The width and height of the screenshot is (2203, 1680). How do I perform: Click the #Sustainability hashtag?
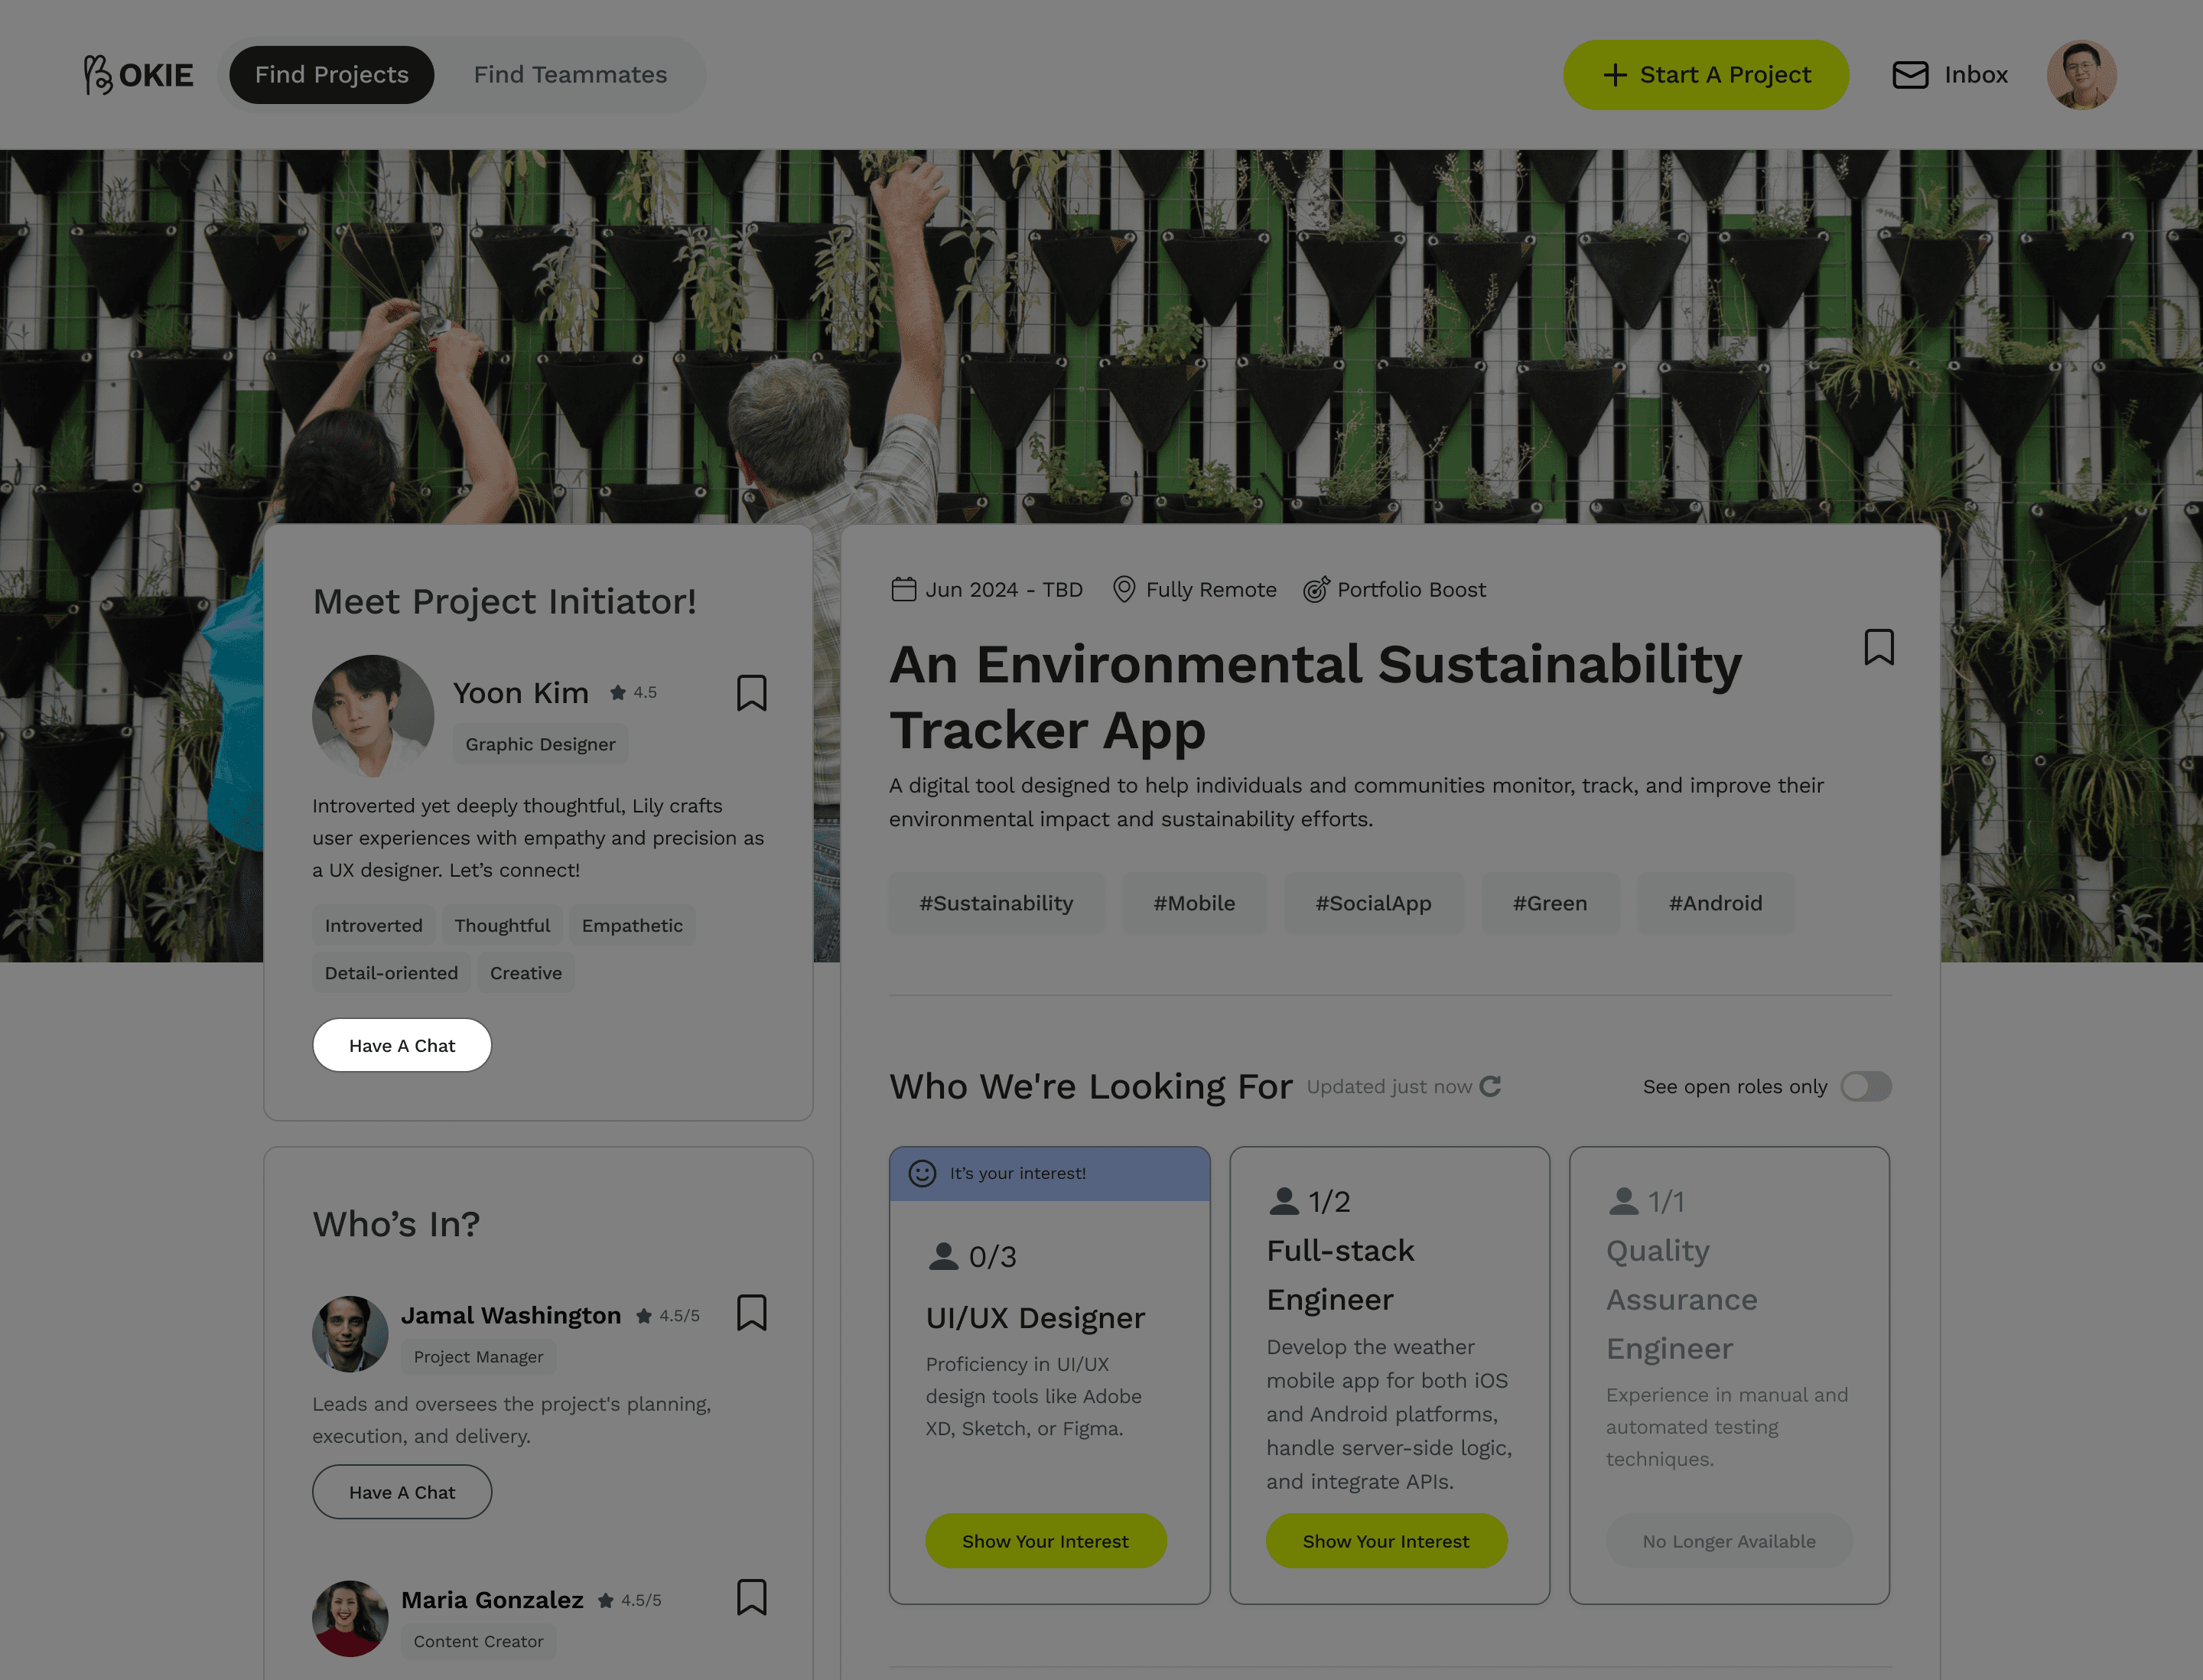coord(996,903)
